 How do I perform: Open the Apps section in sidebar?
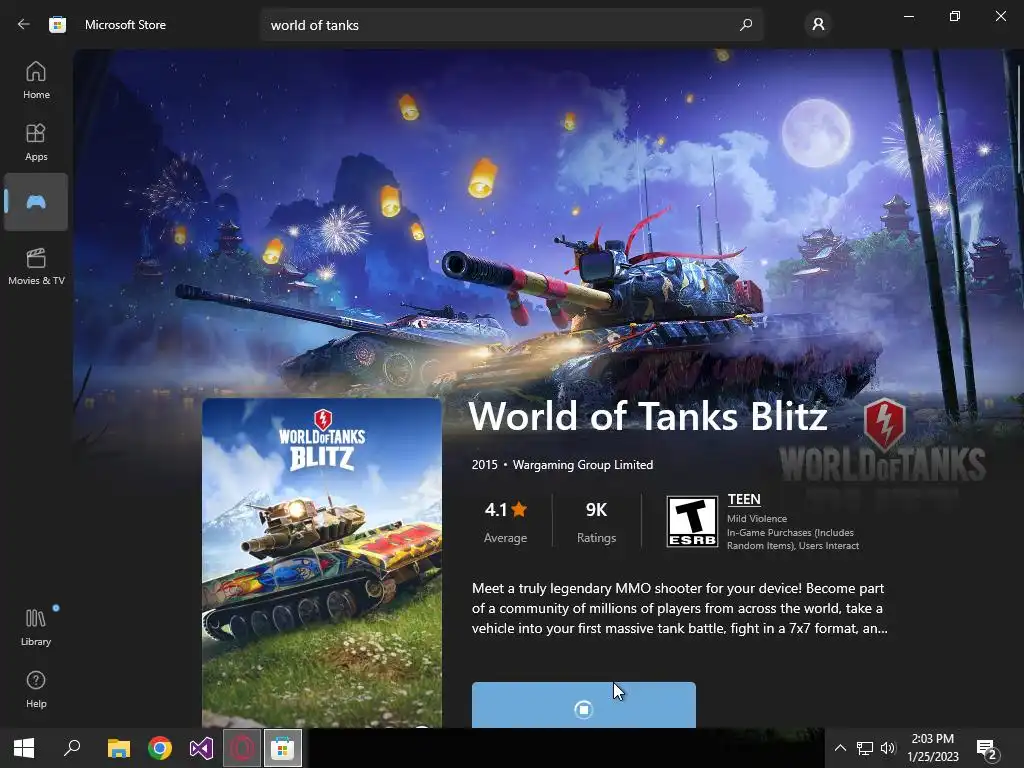point(36,142)
